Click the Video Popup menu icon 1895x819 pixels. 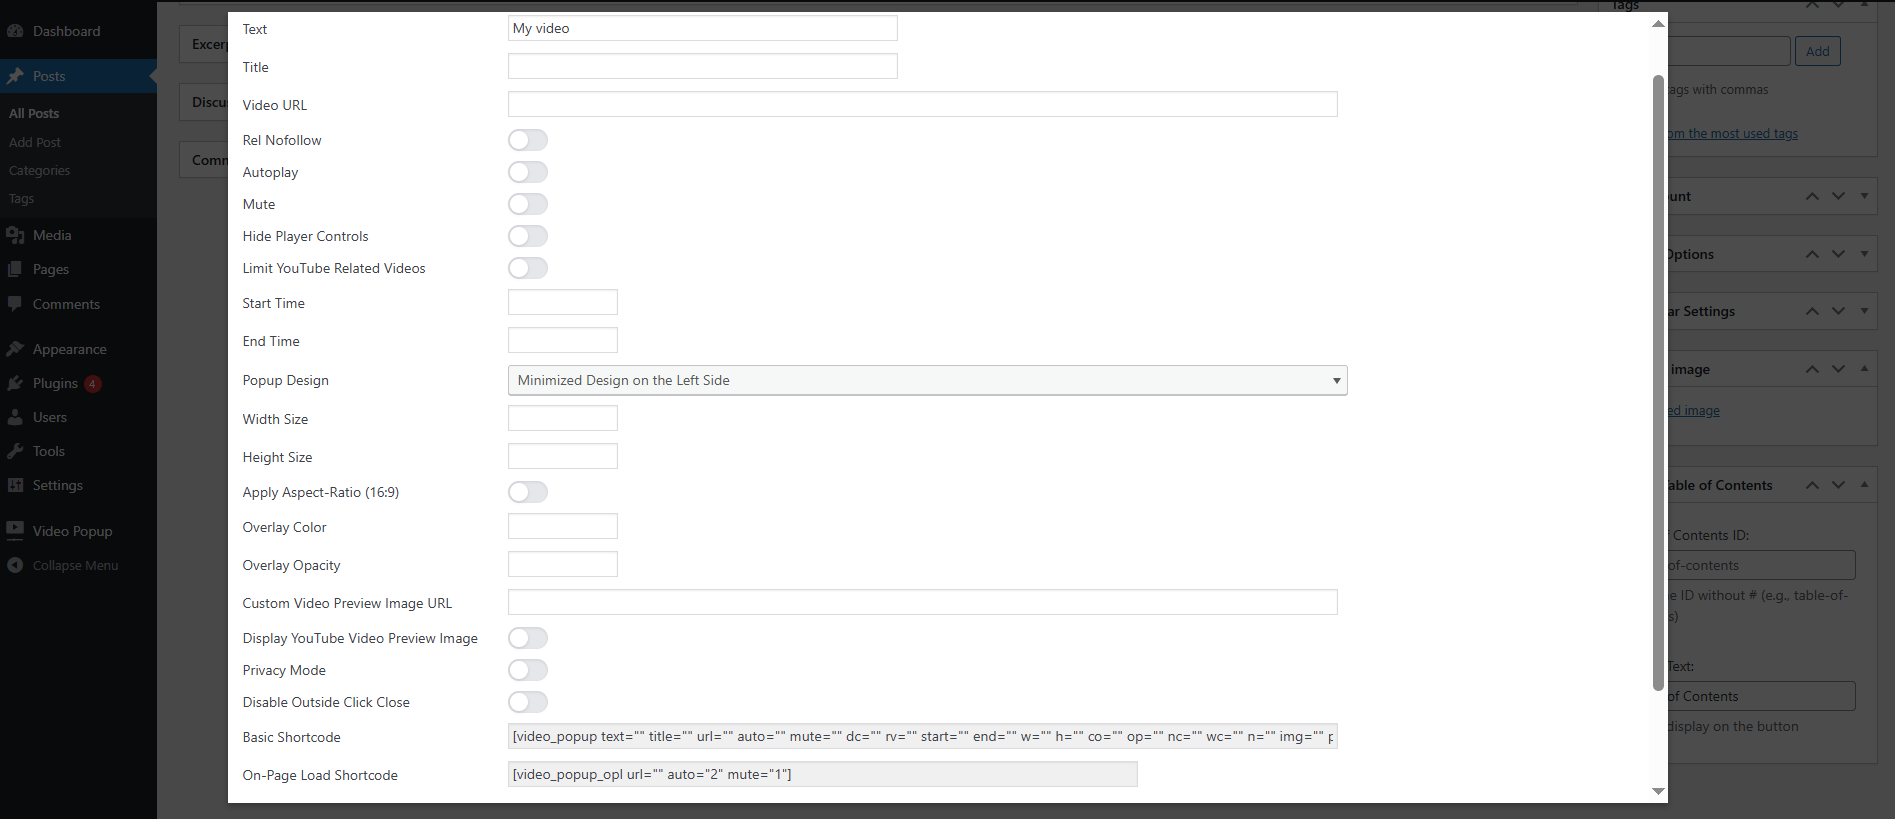(15, 530)
